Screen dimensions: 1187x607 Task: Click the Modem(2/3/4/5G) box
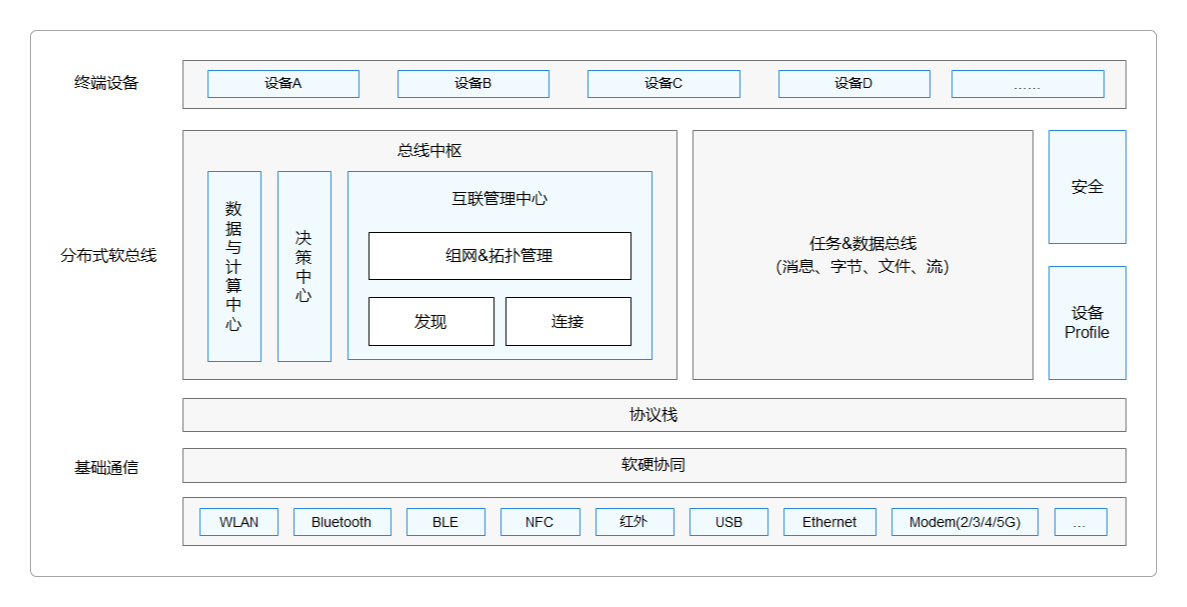tap(965, 522)
